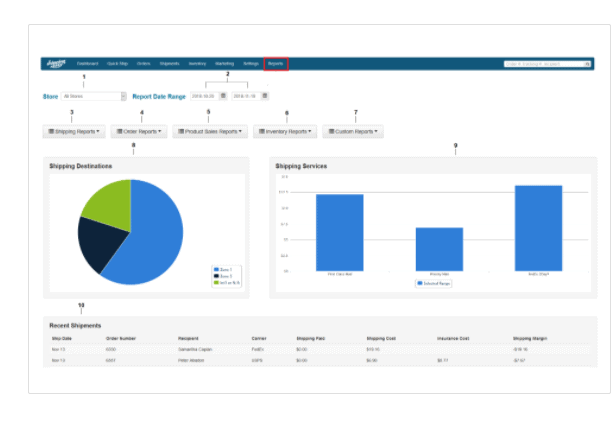
Task: Click recipient Samantha Caplan in Recent Shipments
Action: 195,349
